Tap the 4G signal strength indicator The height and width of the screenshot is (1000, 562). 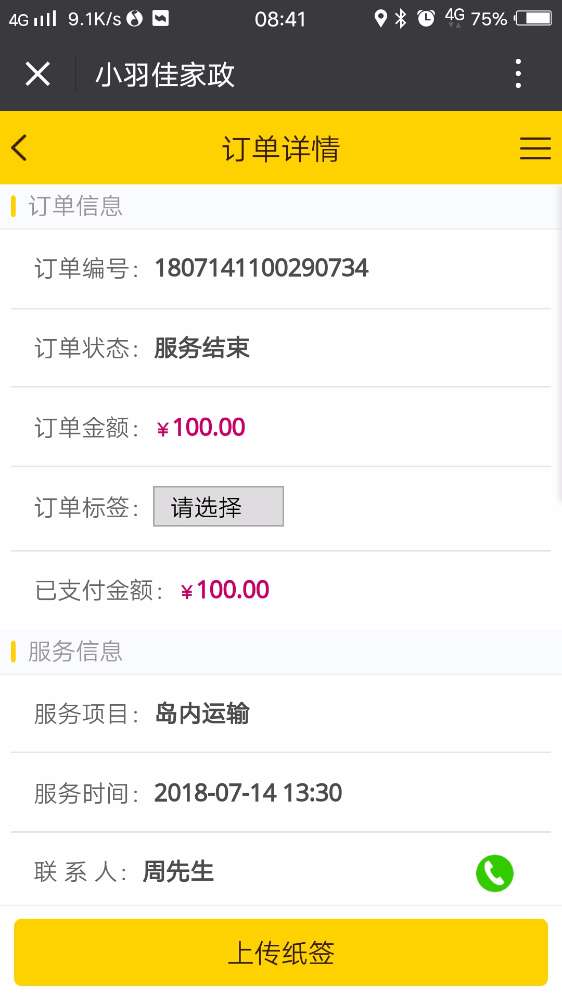tap(33, 18)
